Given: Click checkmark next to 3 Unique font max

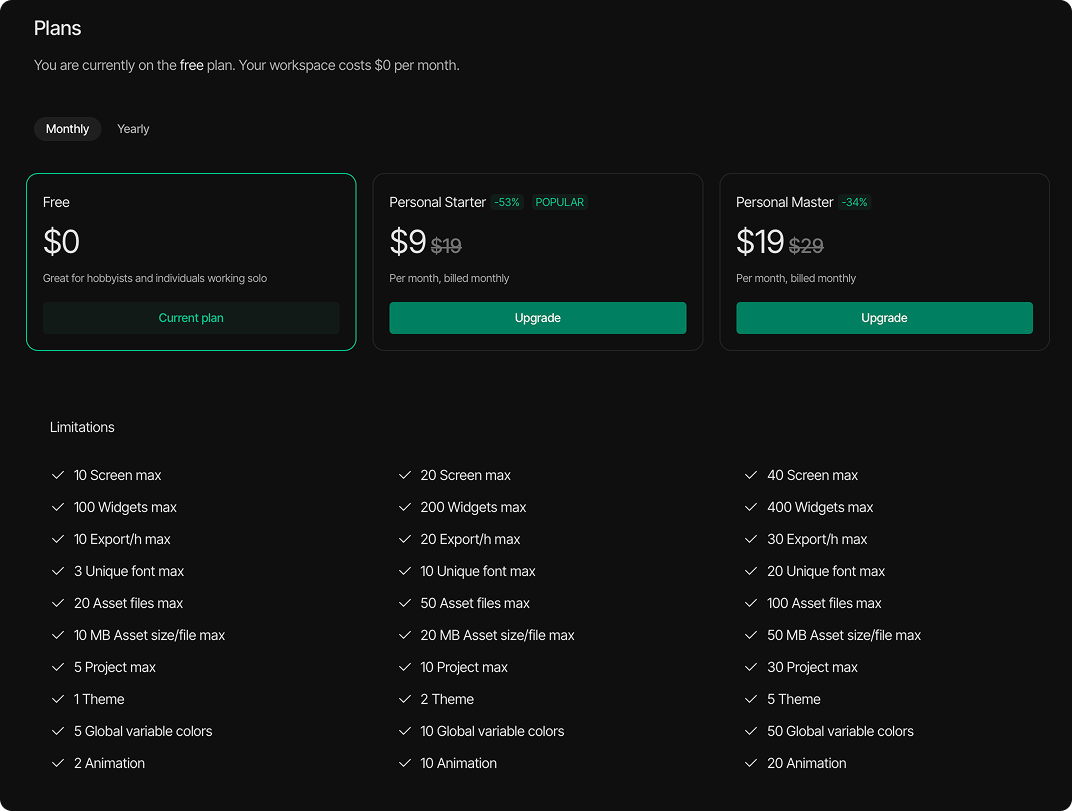Looking at the screenshot, I should coord(58,571).
